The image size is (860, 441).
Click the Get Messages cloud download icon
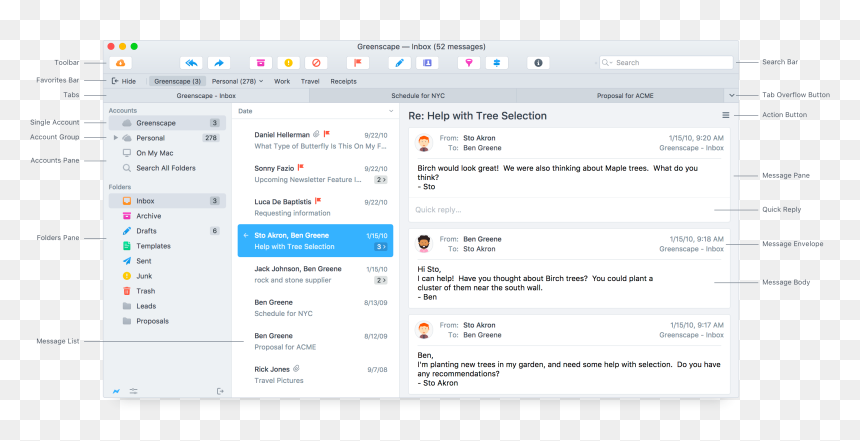[x=120, y=63]
